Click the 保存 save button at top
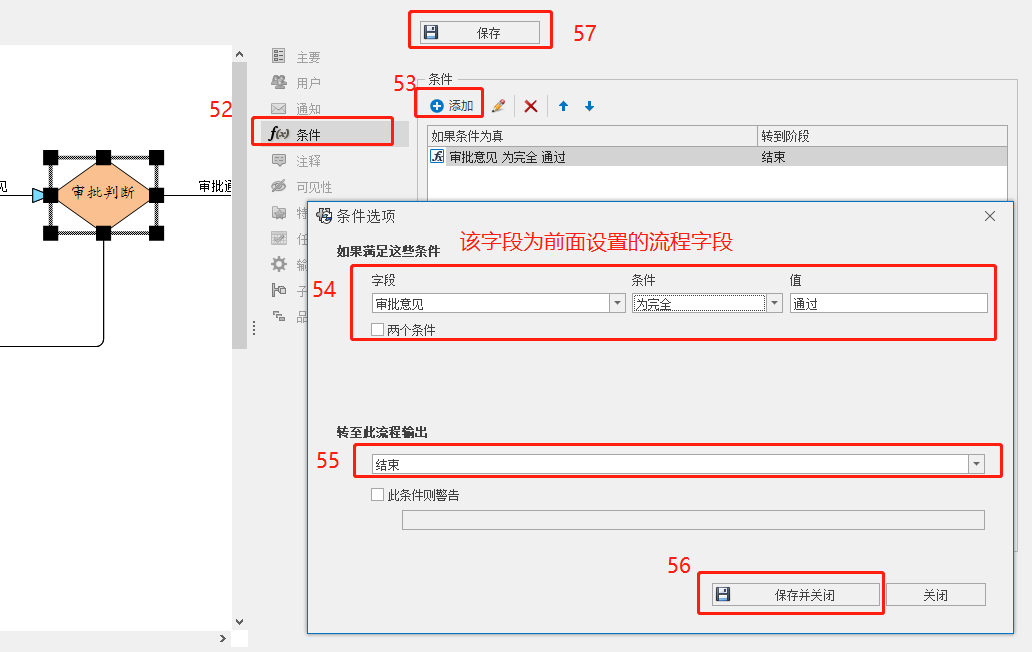Screen dimensions: 1032x652 [479, 31]
